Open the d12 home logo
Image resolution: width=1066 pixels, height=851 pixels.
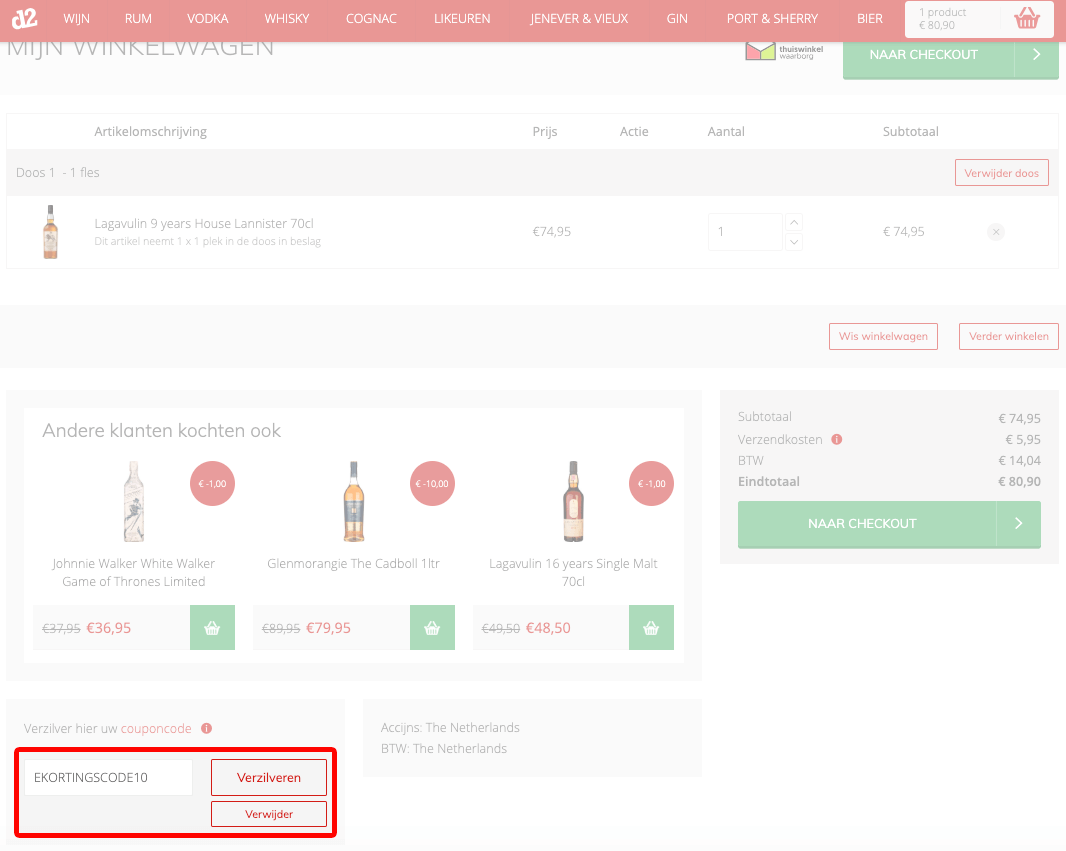pyautogui.click(x=24, y=18)
